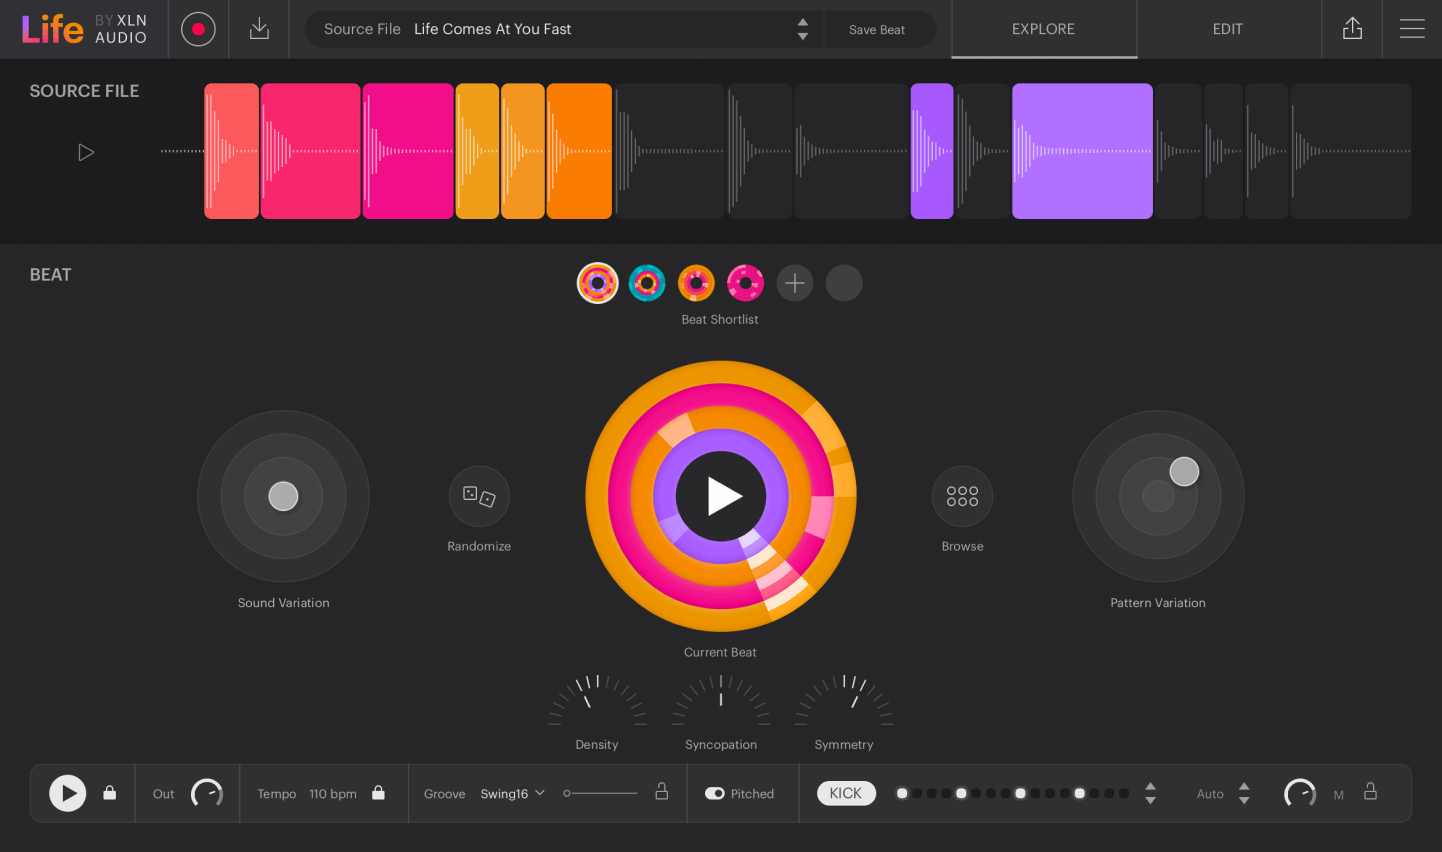Click the Record icon in the top bar

(x=197, y=29)
